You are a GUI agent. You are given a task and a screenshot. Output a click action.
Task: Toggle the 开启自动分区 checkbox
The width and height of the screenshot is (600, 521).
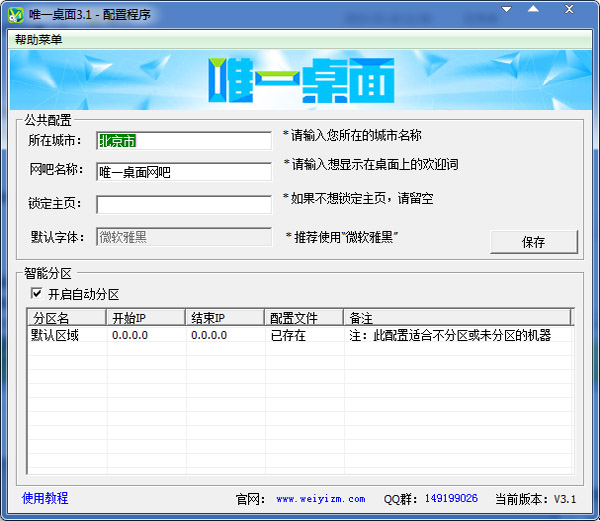[x=37, y=294]
